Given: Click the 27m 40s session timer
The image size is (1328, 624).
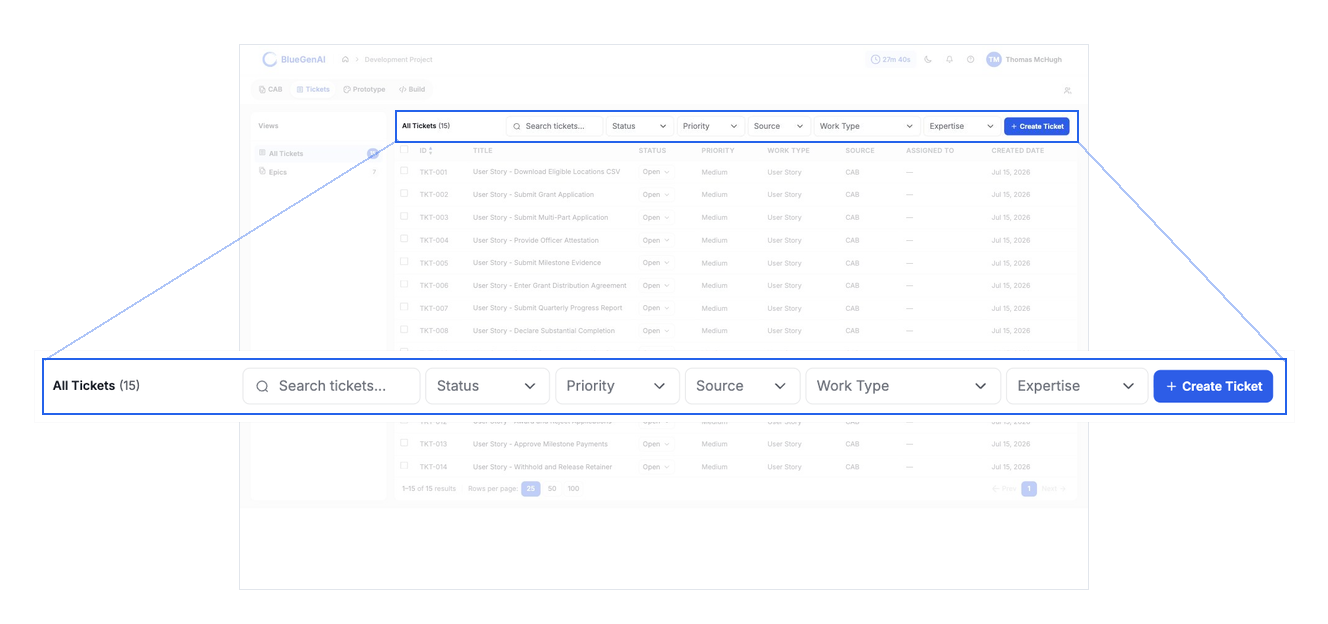Looking at the screenshot, I should tap(890, 60).
